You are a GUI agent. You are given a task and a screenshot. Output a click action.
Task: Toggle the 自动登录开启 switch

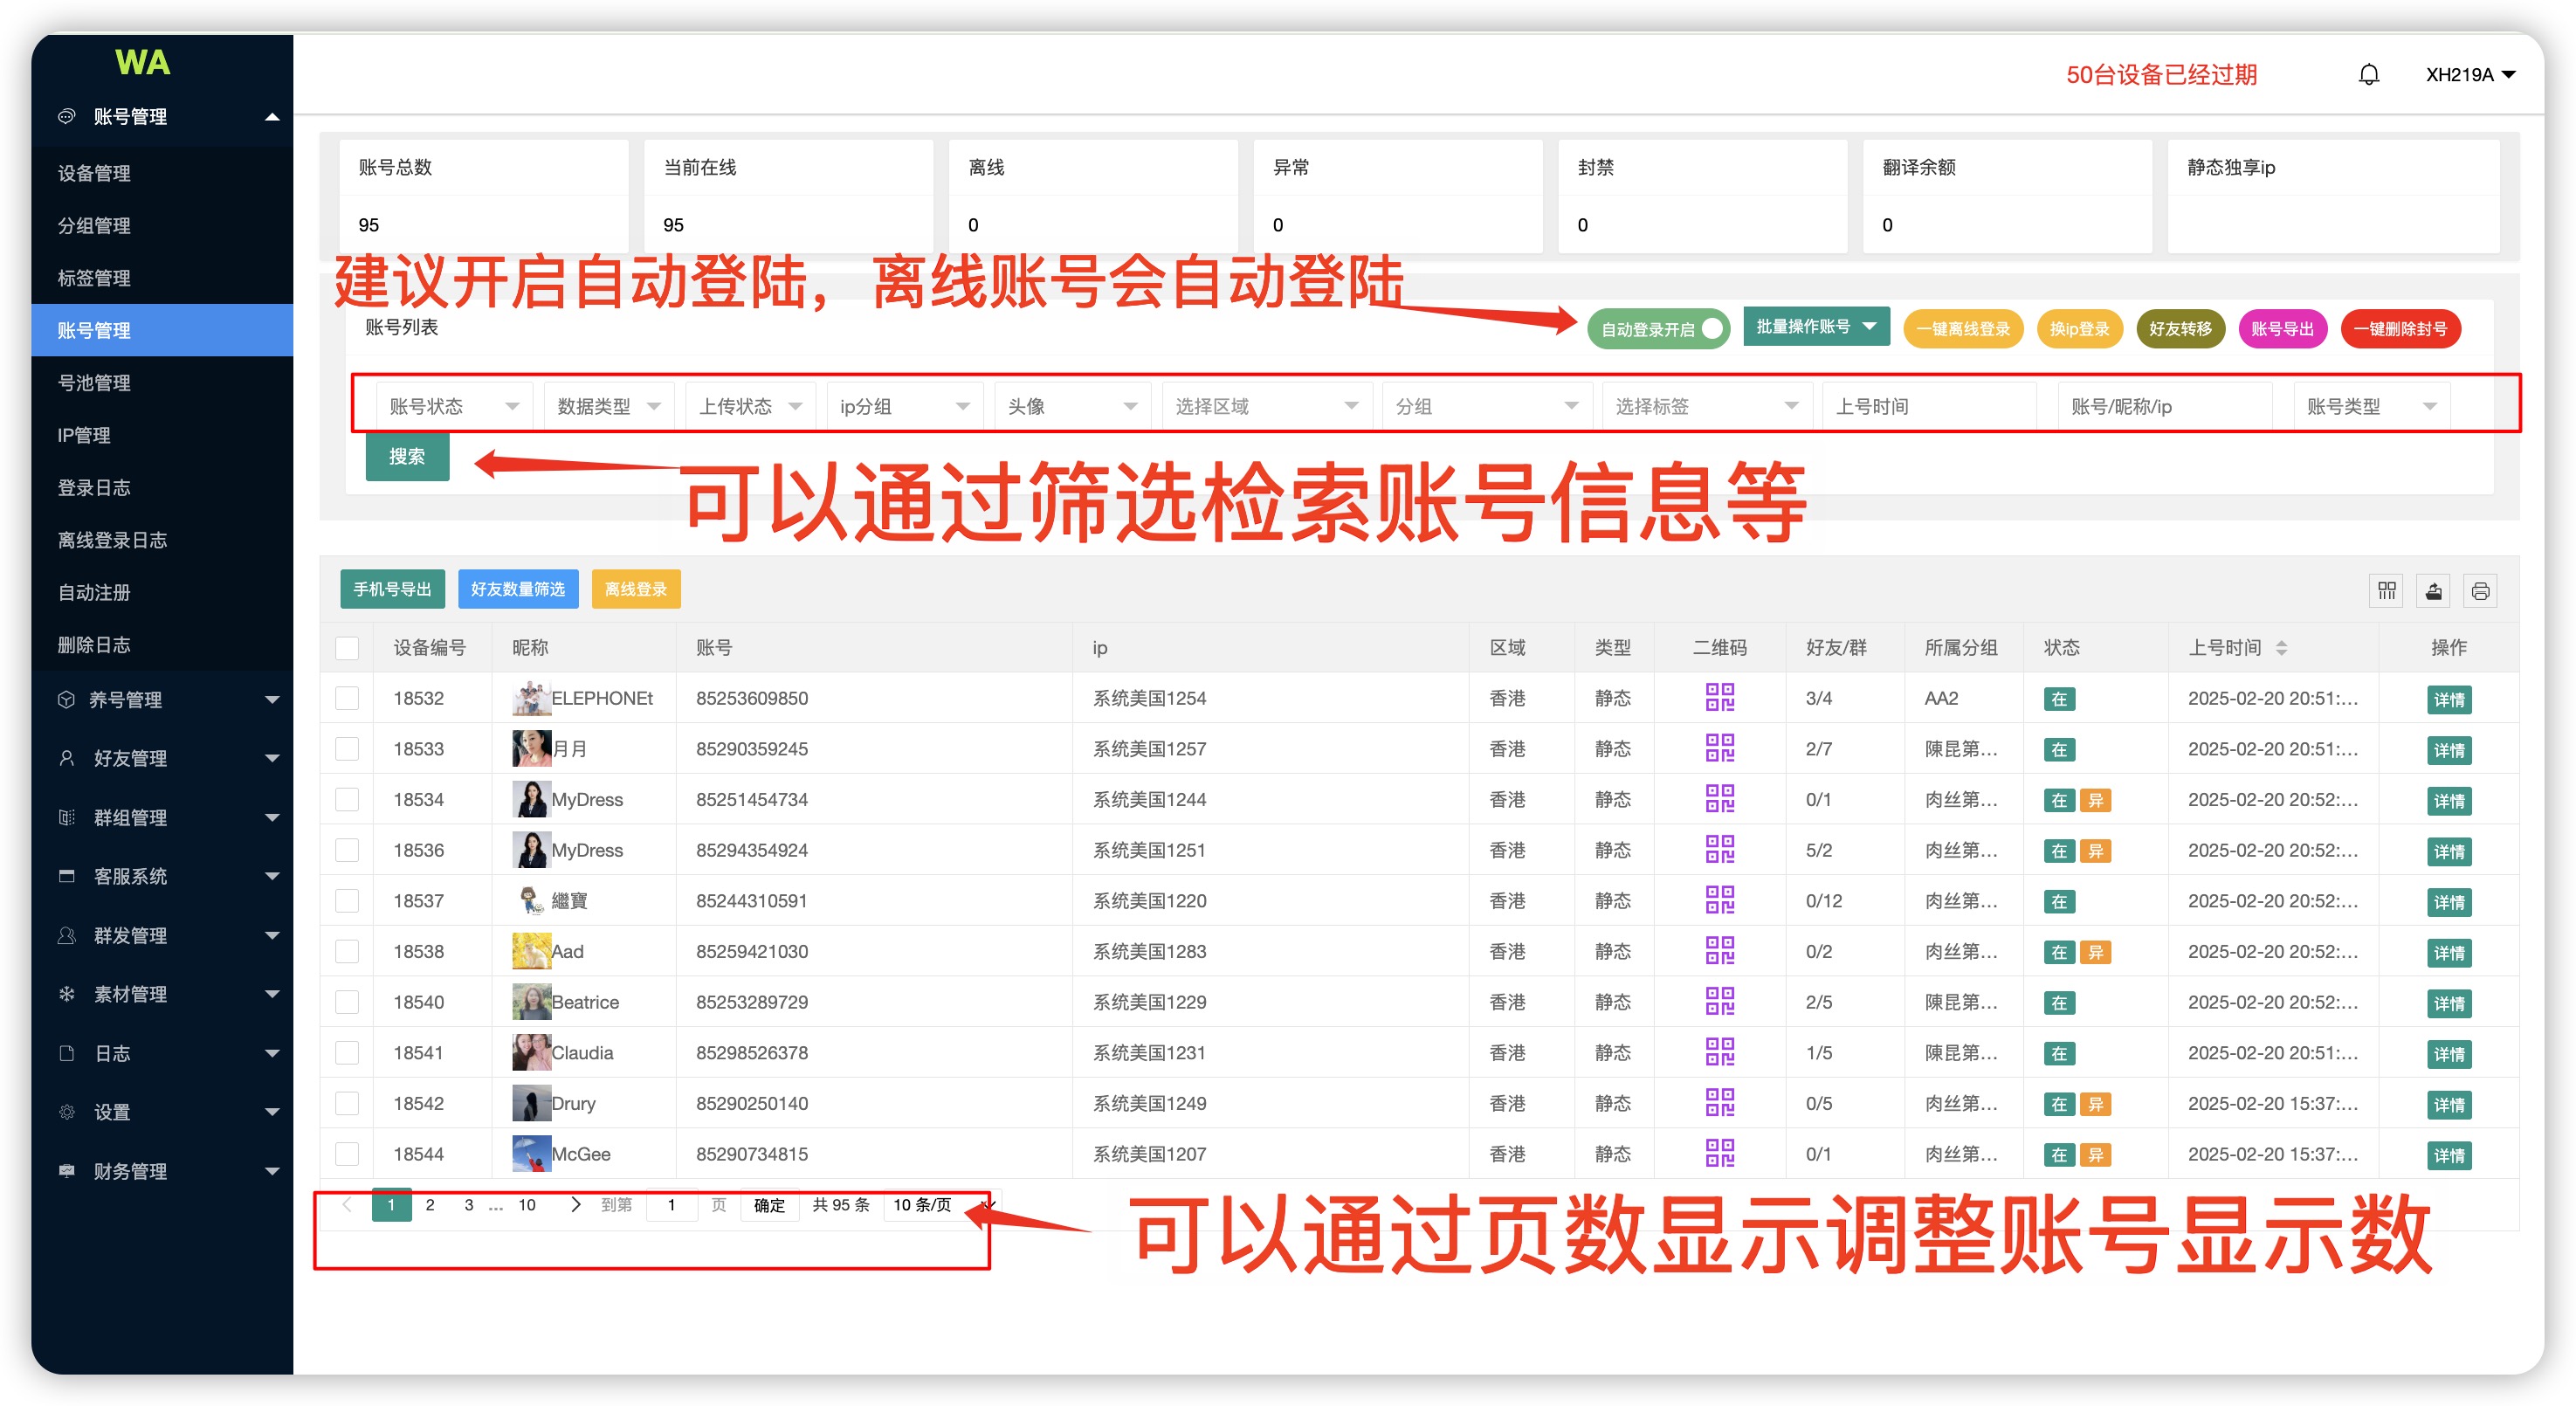(1658, 329)
